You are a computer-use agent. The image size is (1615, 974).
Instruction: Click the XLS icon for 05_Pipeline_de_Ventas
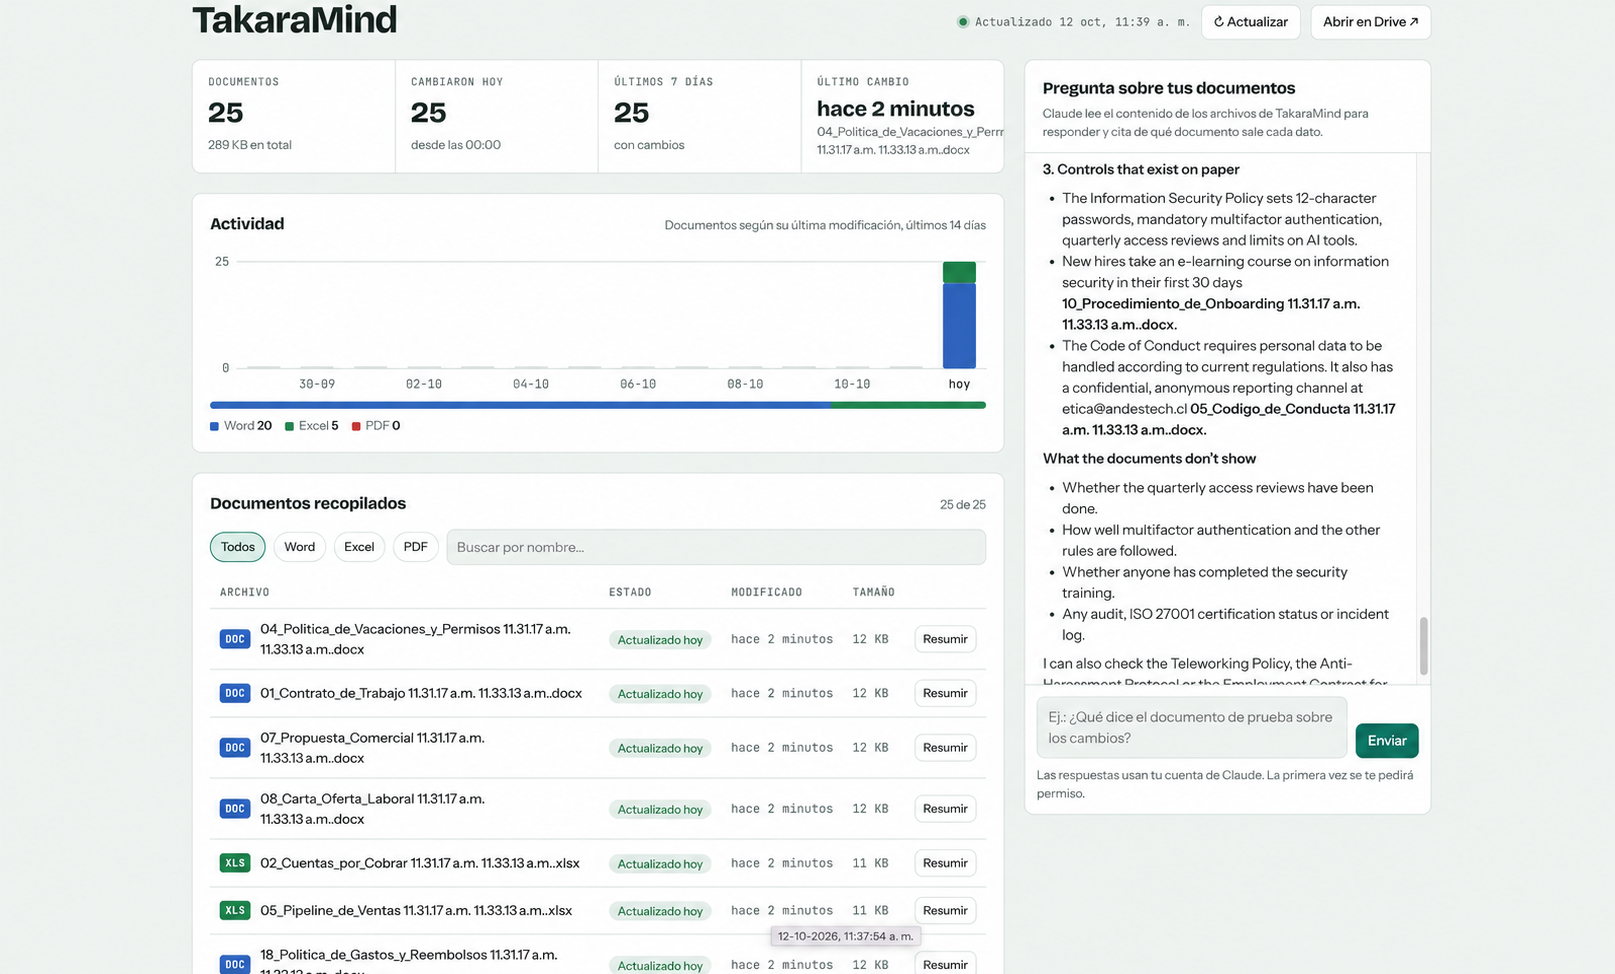click(x=235, y=910)
